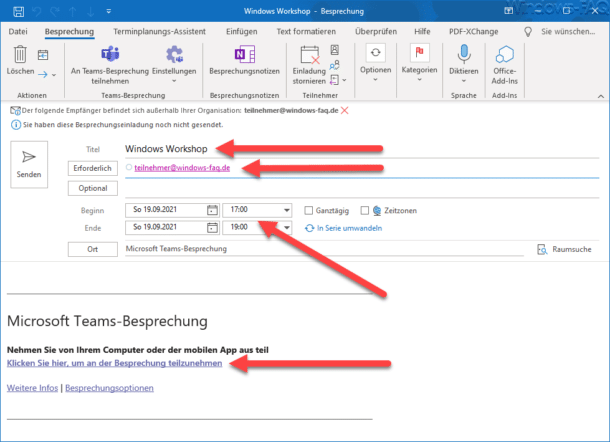Open the 19:00 end time dropdown
Image resolution: width=610 pixels, height=442 pixels.
point(287,228)
